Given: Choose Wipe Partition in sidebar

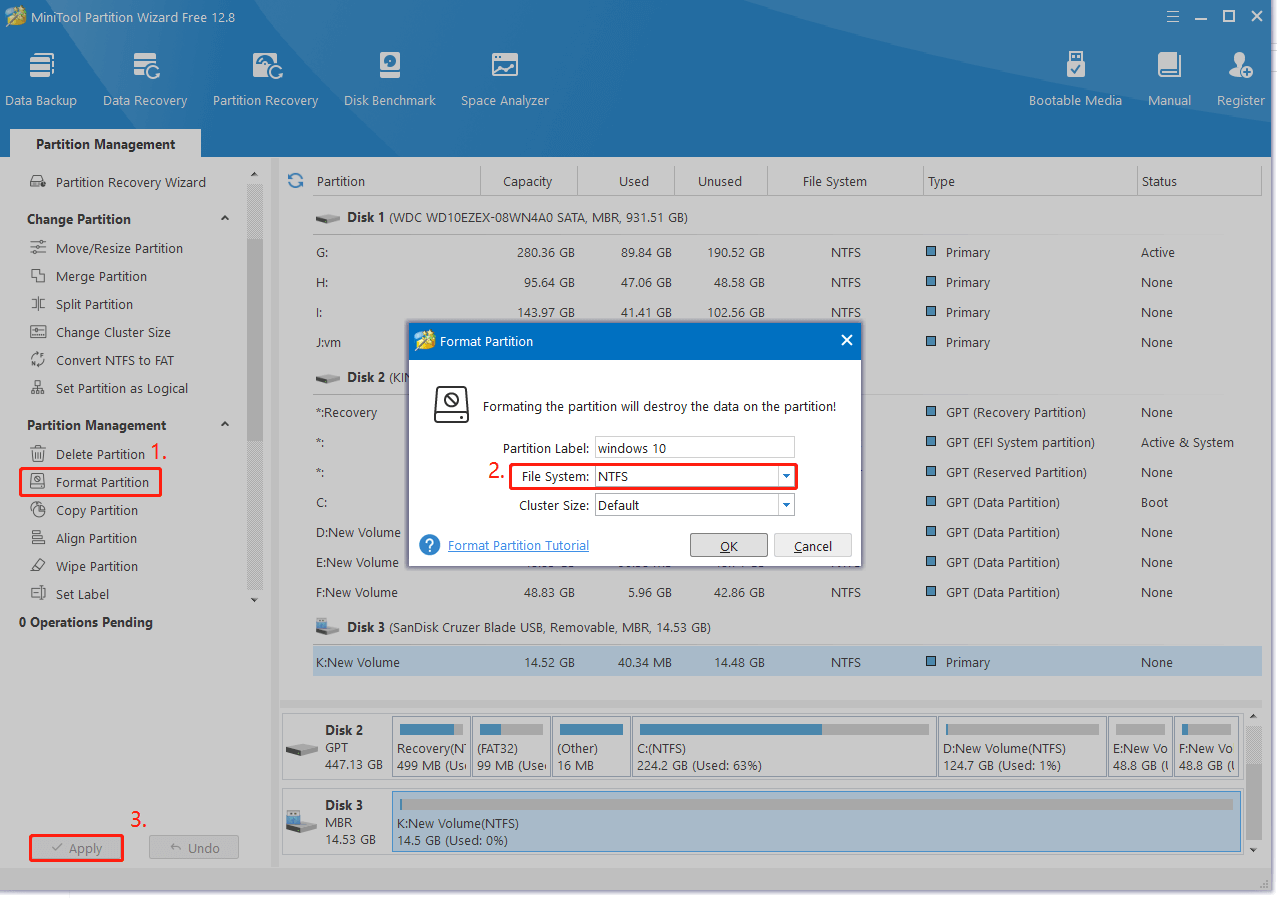Looking at the screenshot, I should tap(96, 566).
